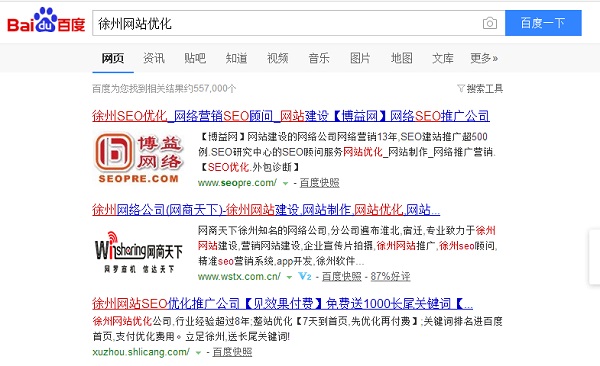This screenshot has width=600, height=366.
Task: Click snippet starting 徐州网站优化公司,行业经验
Action: click(297, 329)
